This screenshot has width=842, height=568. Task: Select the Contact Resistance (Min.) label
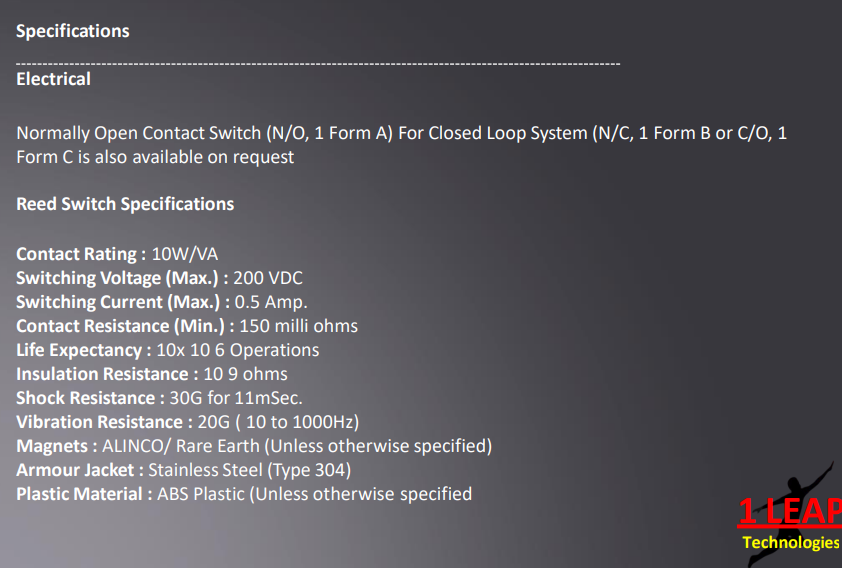(x=121, y=326)
